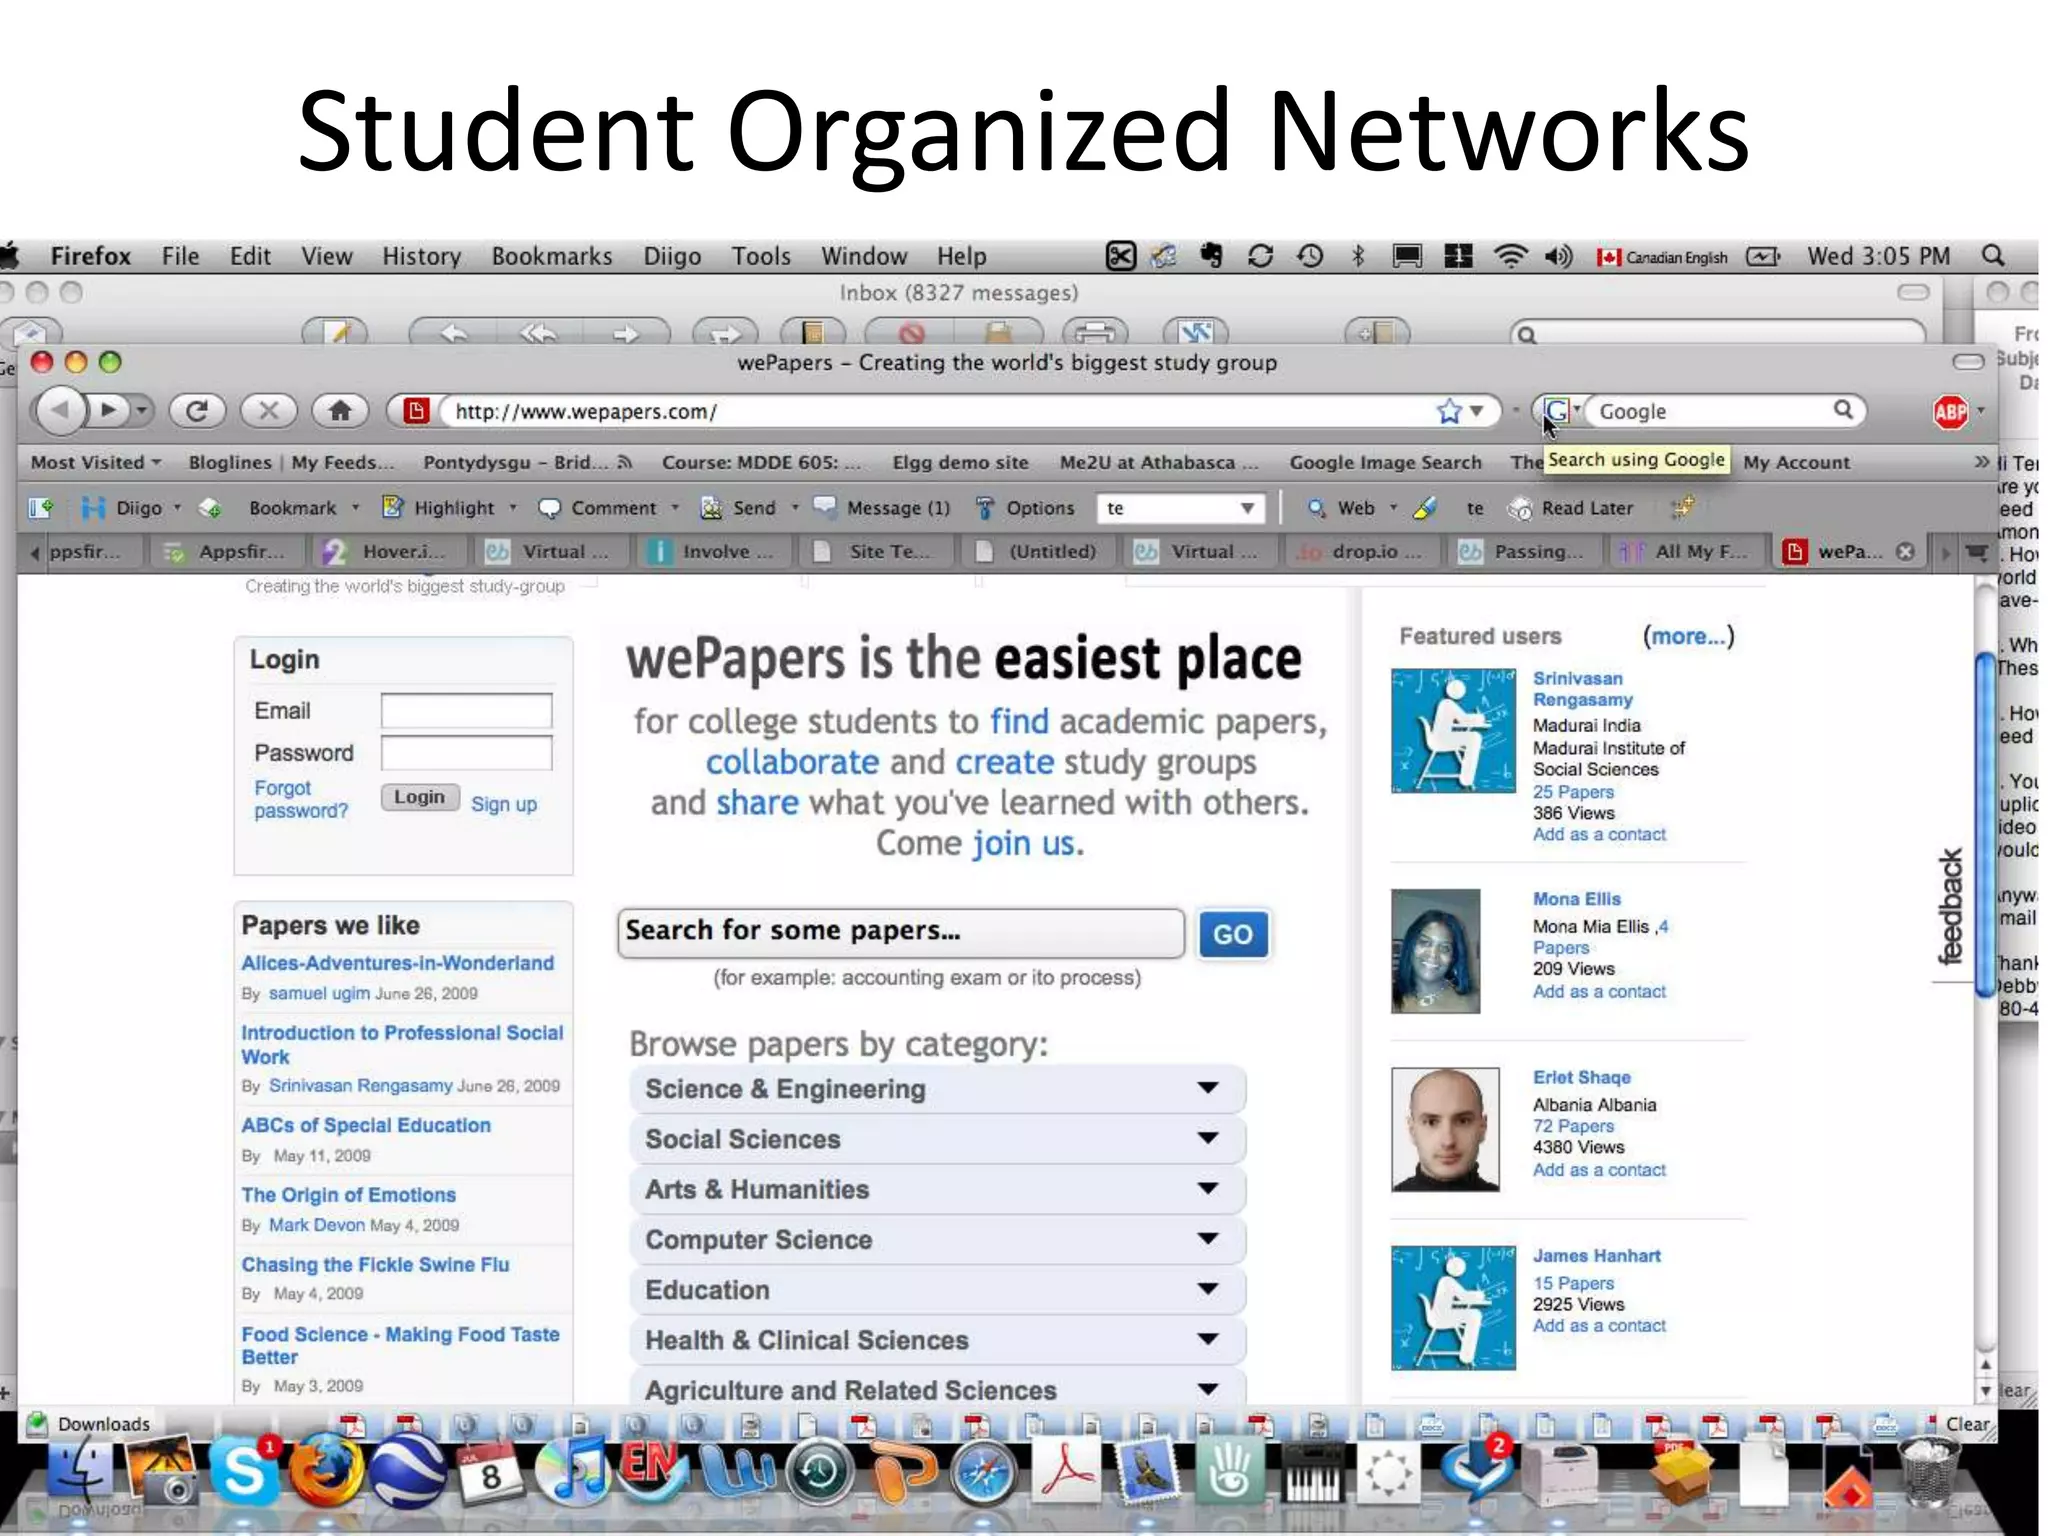Click Read Later in the Diigo toolbar
Image resolution: width=2048 pixels, height=1536 pixels.
[1586, 508]
